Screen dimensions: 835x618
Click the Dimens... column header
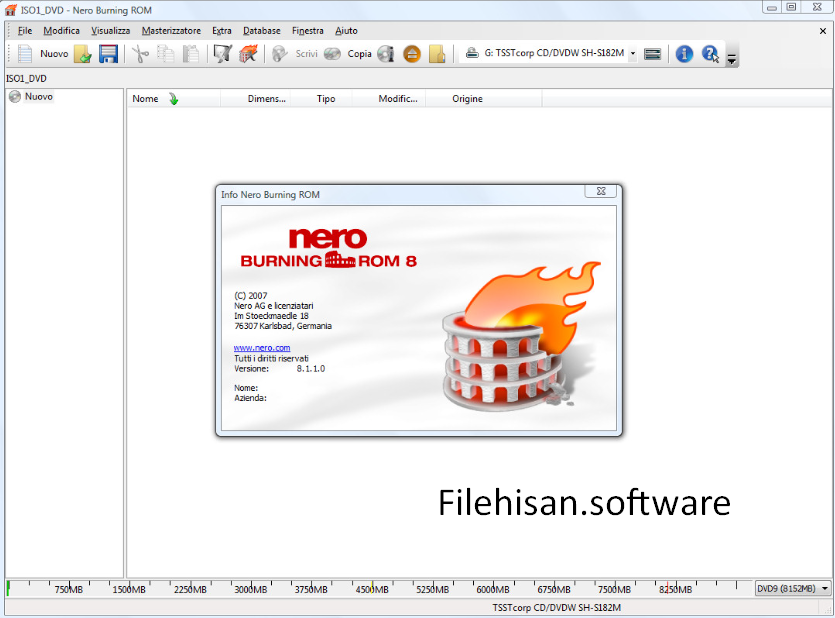coord(266,99)
